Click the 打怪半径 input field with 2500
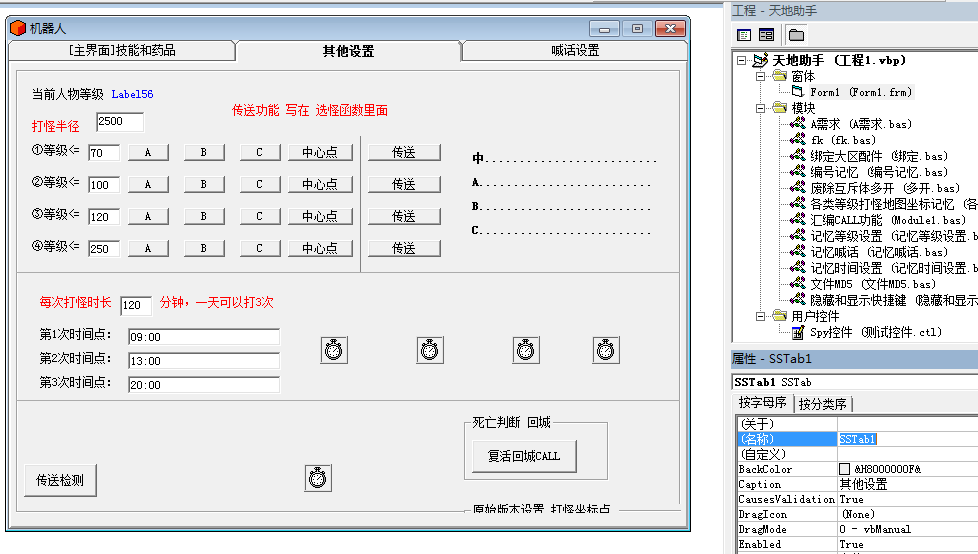 click(120, 122)
